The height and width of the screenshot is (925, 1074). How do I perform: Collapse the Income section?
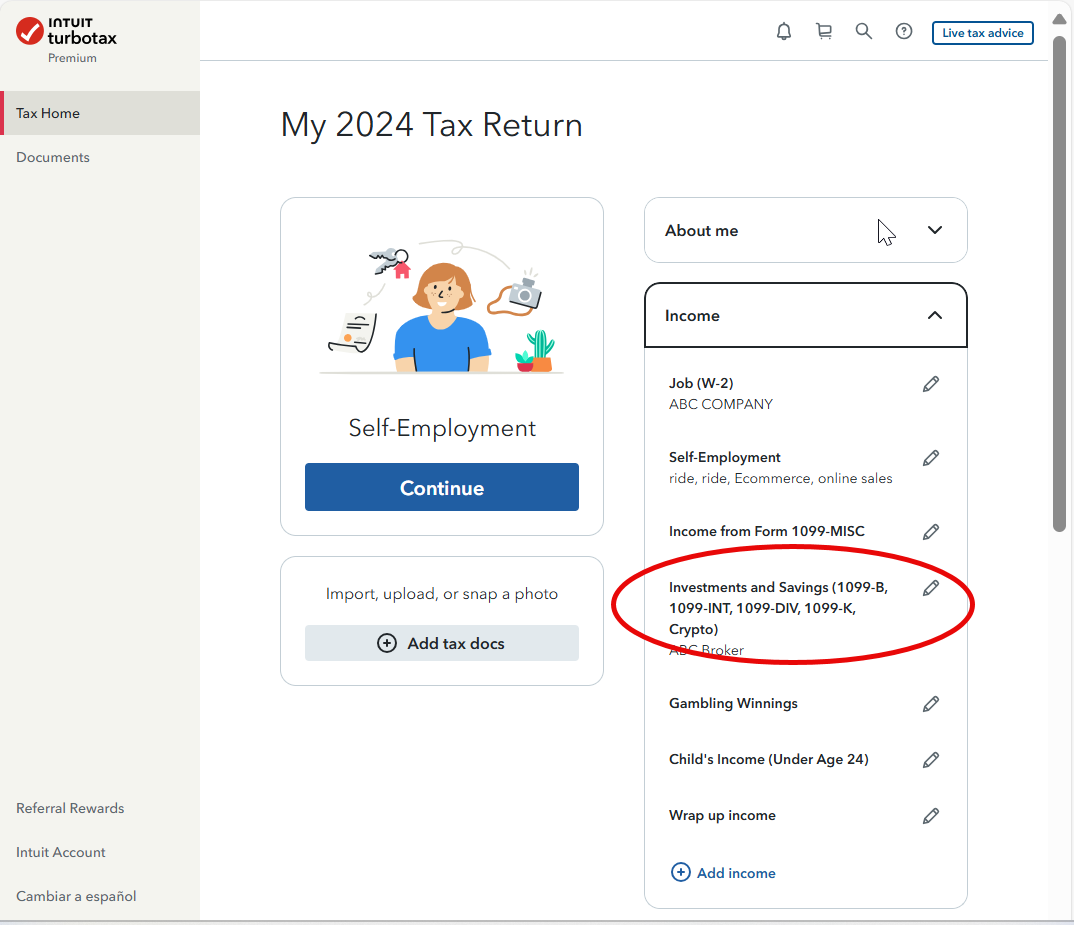[x=935, y=316]
